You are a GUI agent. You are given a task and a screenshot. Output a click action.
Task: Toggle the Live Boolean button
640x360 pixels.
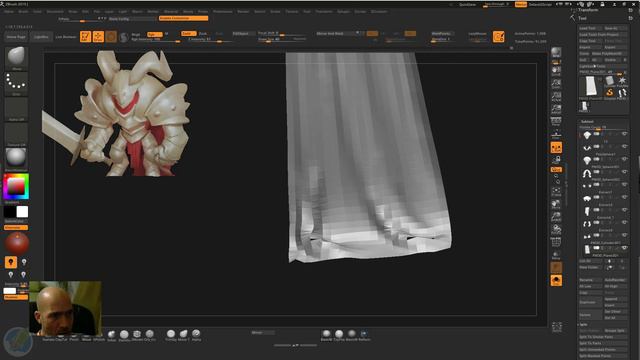click(x=66, y=37)
